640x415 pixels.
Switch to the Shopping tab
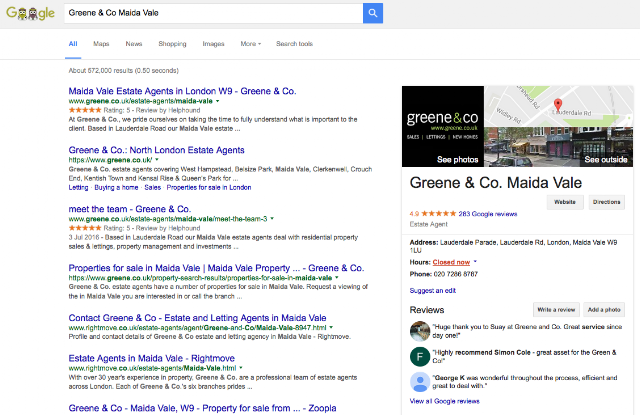172,44
